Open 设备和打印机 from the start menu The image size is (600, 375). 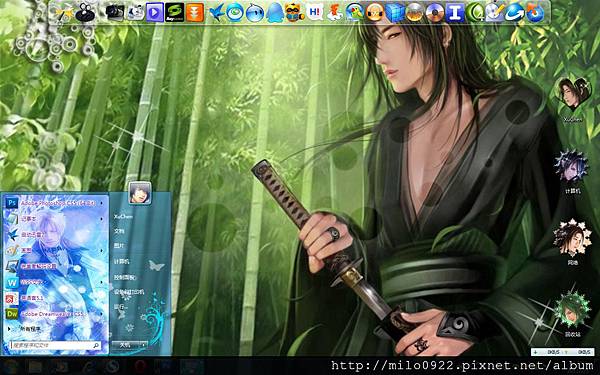point(129,292)
